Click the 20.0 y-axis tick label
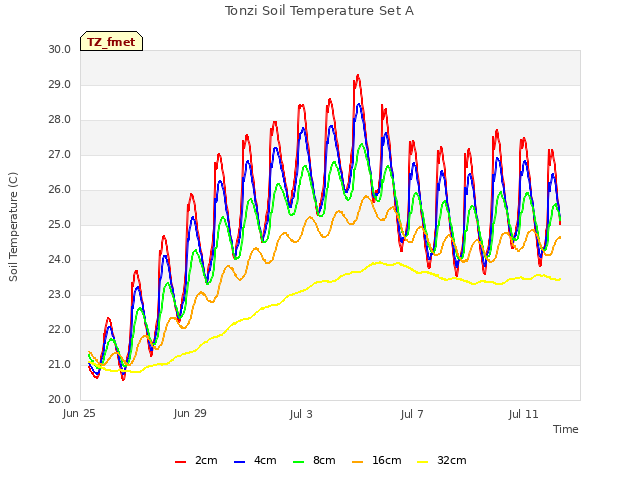Screen dimensions: 640x480 60,400
